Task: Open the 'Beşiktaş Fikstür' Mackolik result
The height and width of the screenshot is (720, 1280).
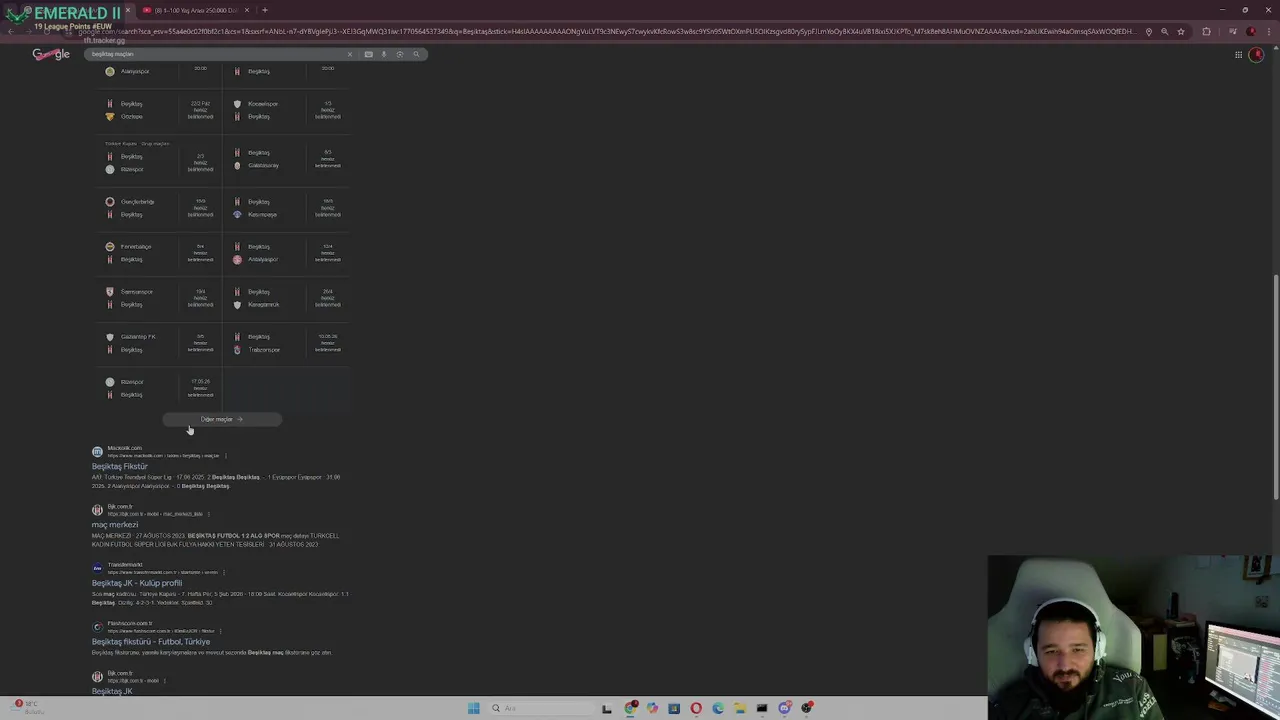Action: point(120,466)
